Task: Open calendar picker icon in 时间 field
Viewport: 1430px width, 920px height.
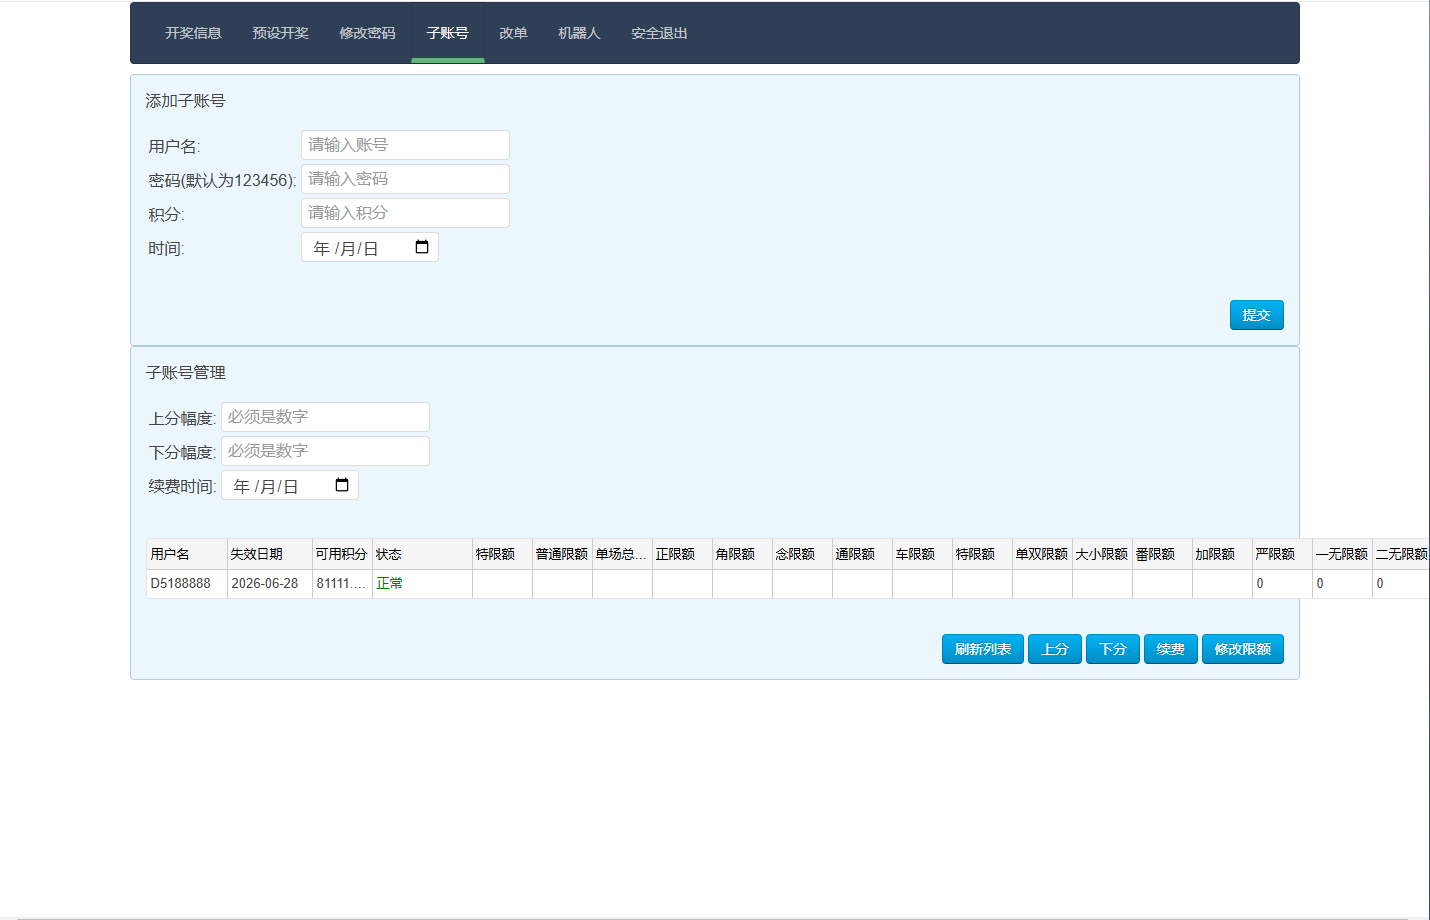Action: coord(422,247)
